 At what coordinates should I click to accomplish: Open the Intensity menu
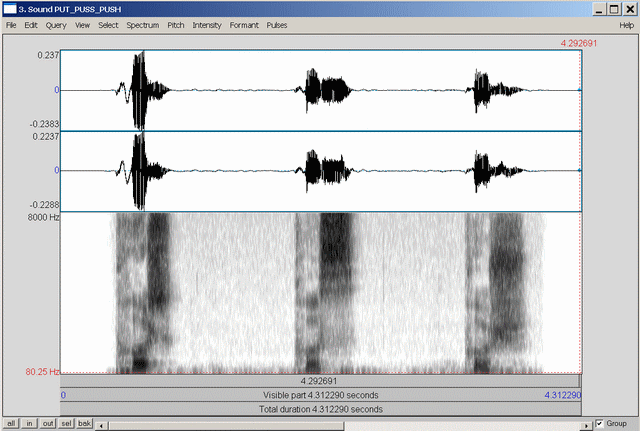pos(207,24)
